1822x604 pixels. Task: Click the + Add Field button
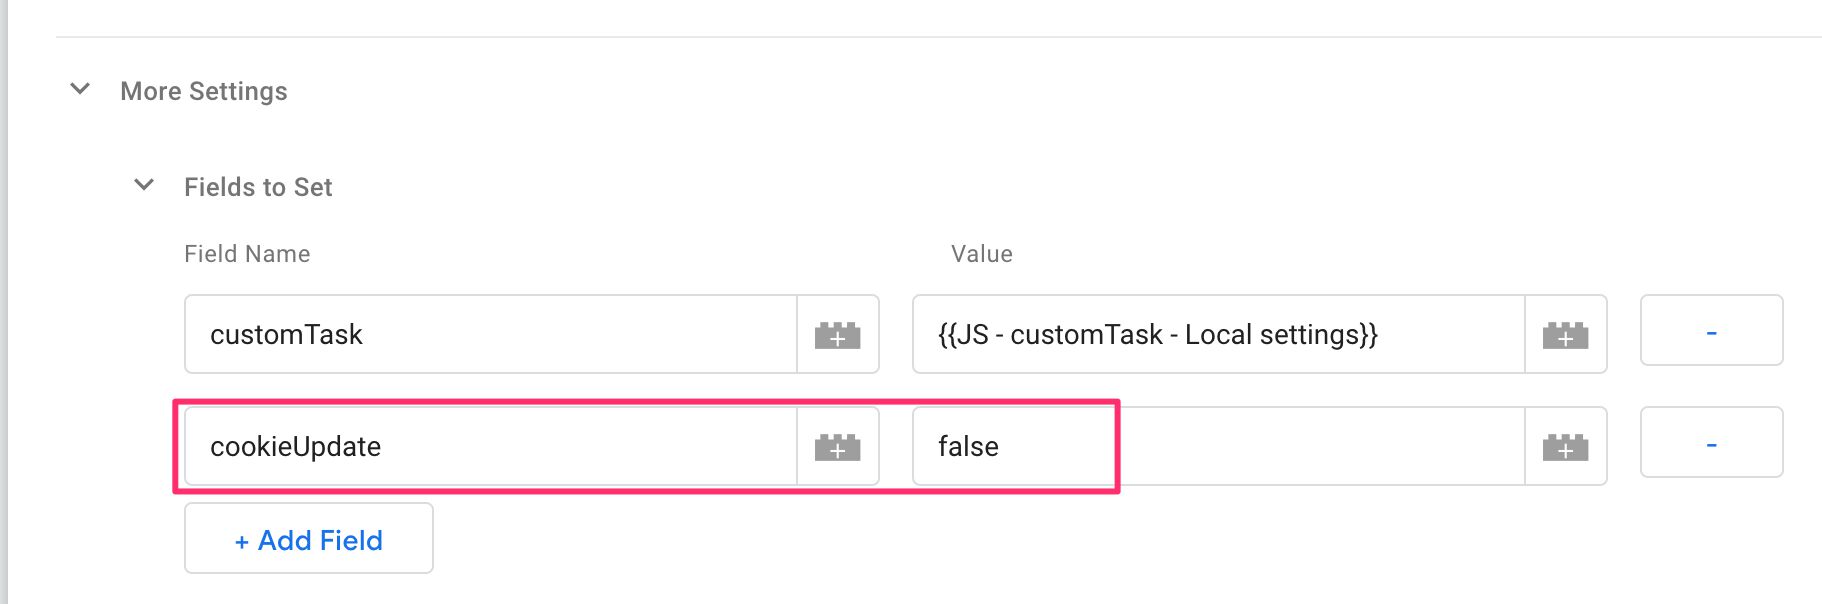pyautogui.click(x=309, y=538)
